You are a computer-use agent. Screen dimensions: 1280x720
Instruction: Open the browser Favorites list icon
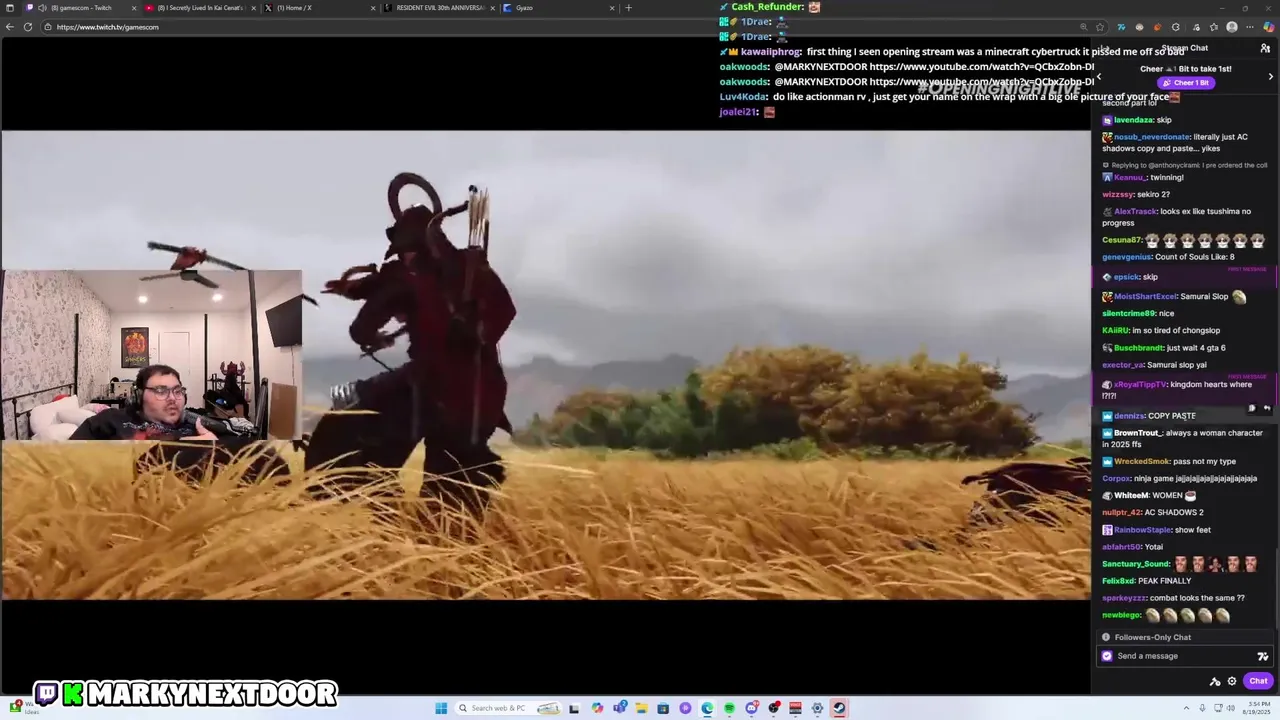(x=1213, y=27)
